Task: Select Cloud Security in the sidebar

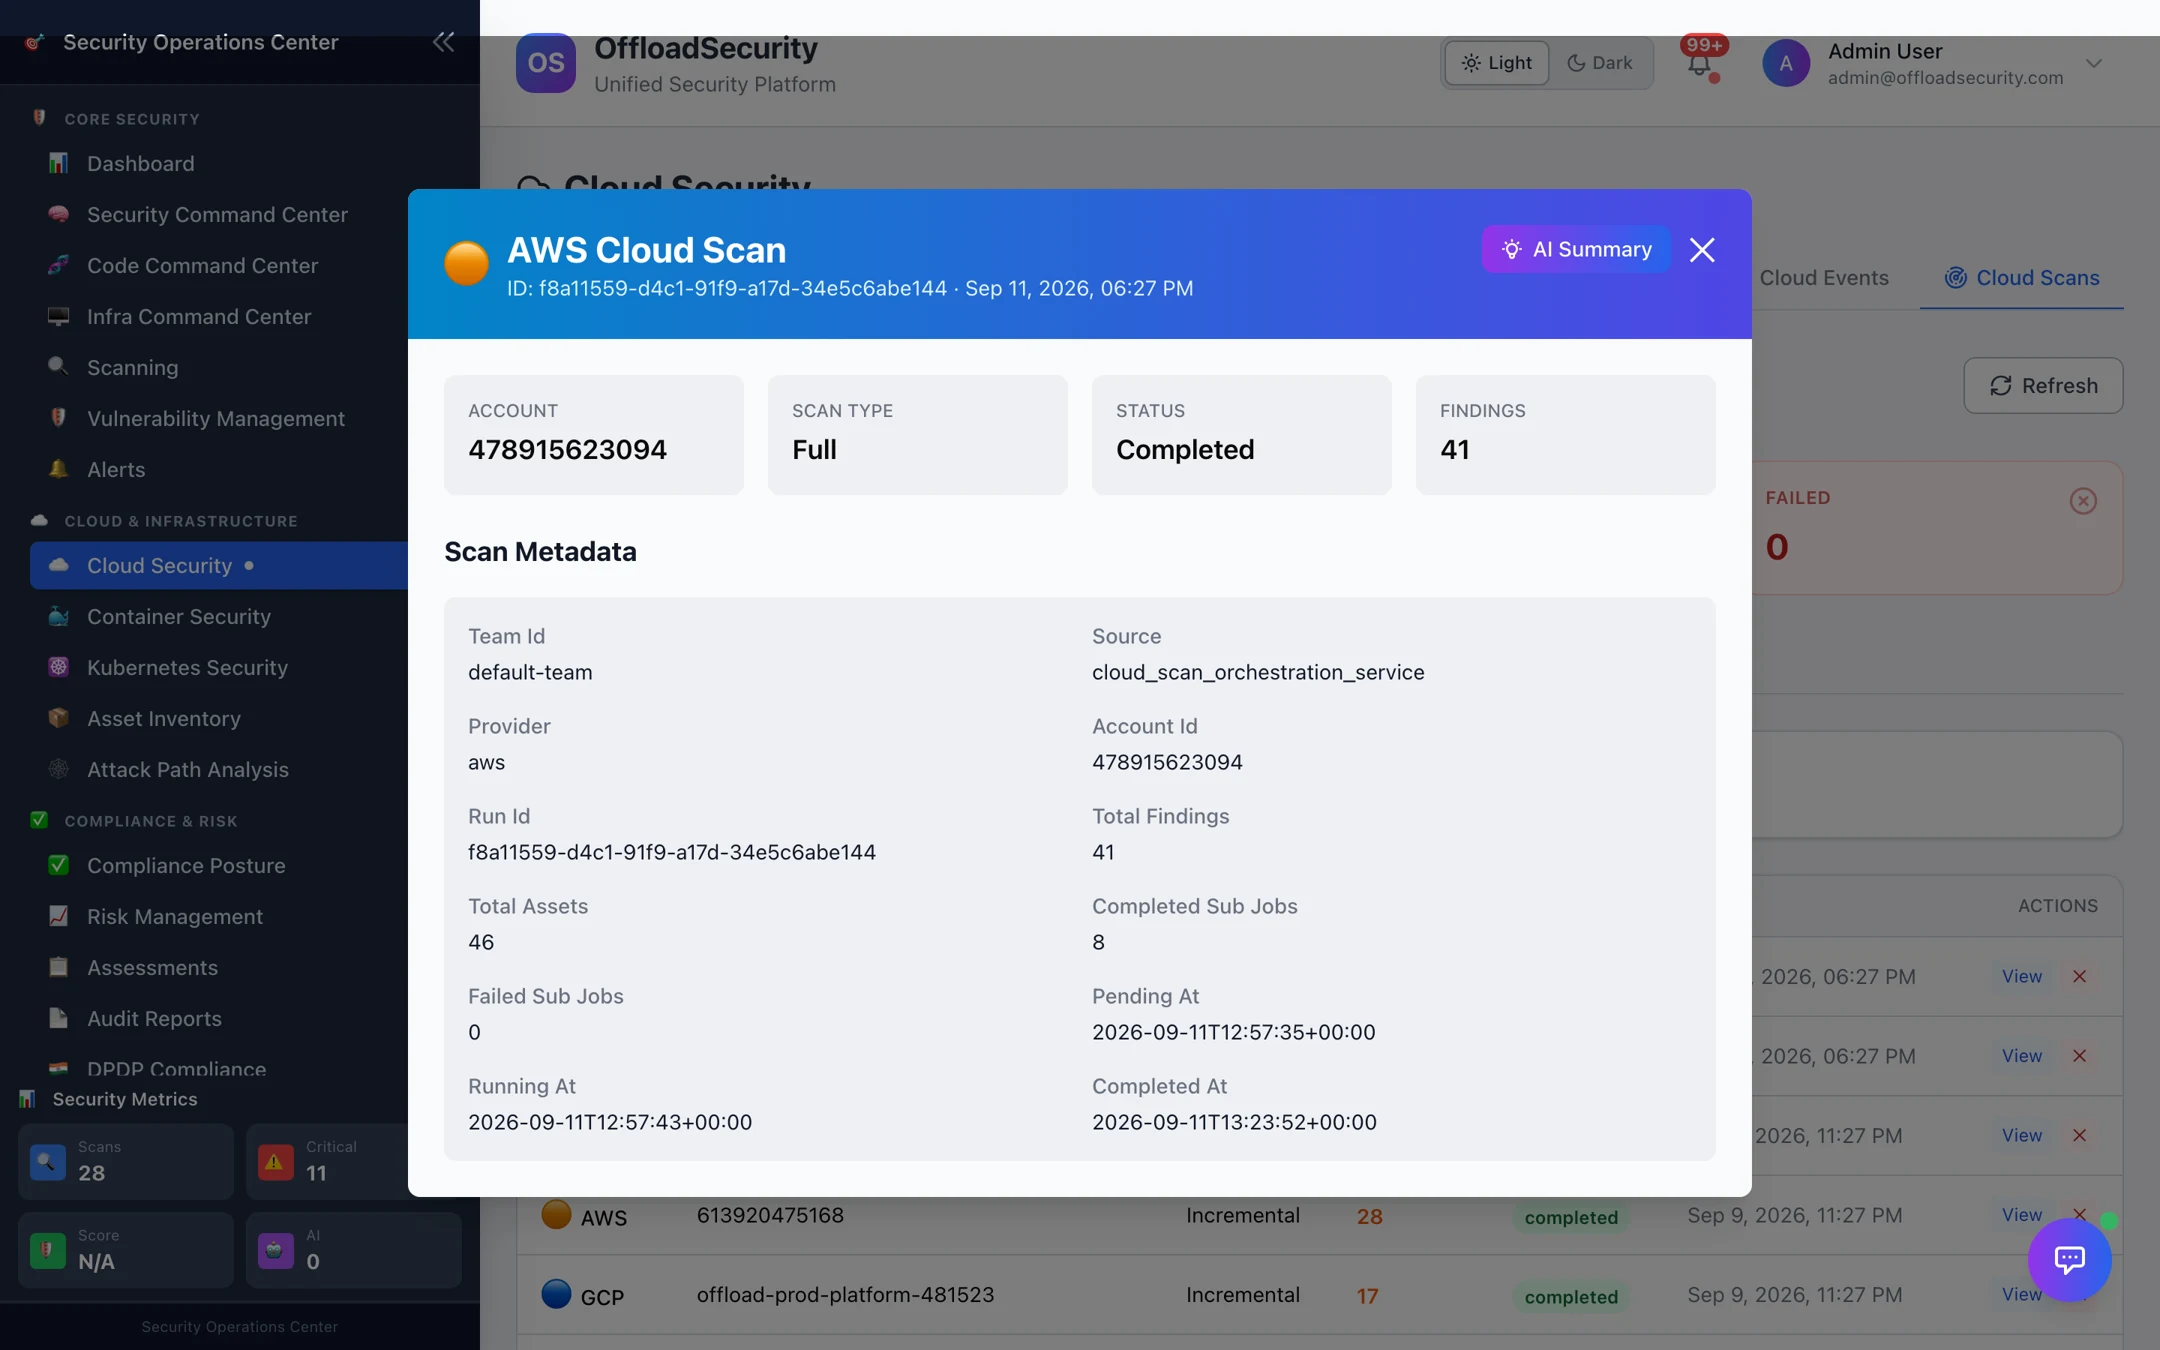Action: tap(219, 566)
